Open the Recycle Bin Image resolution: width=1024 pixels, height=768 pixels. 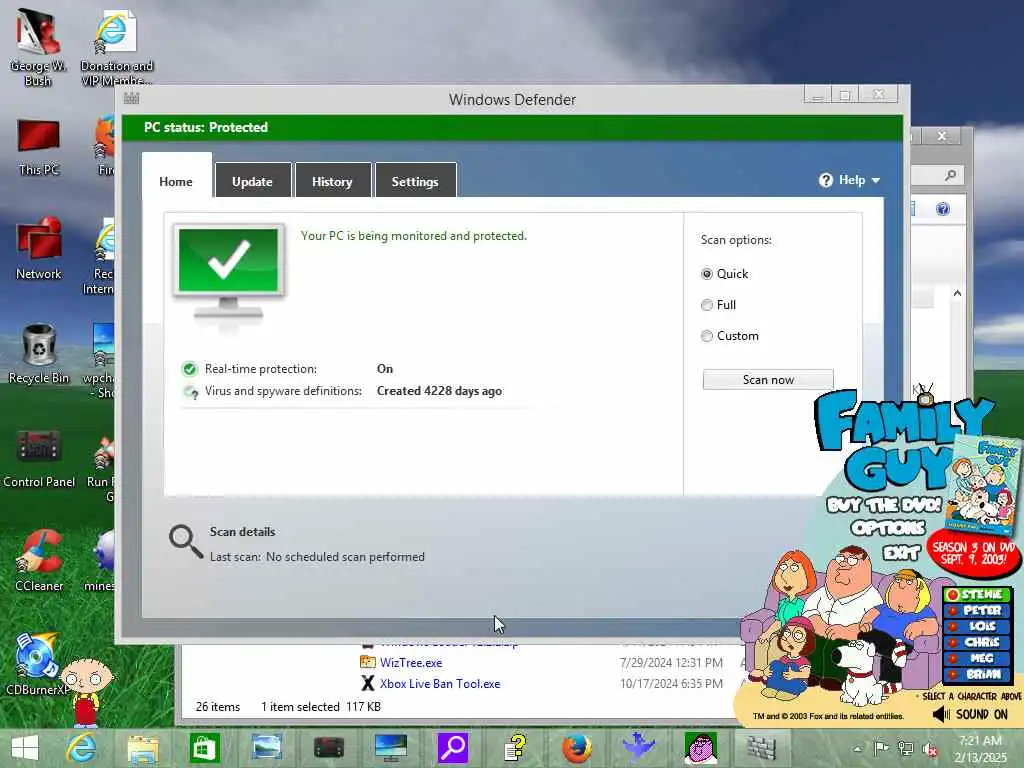(x=39, y=354)
